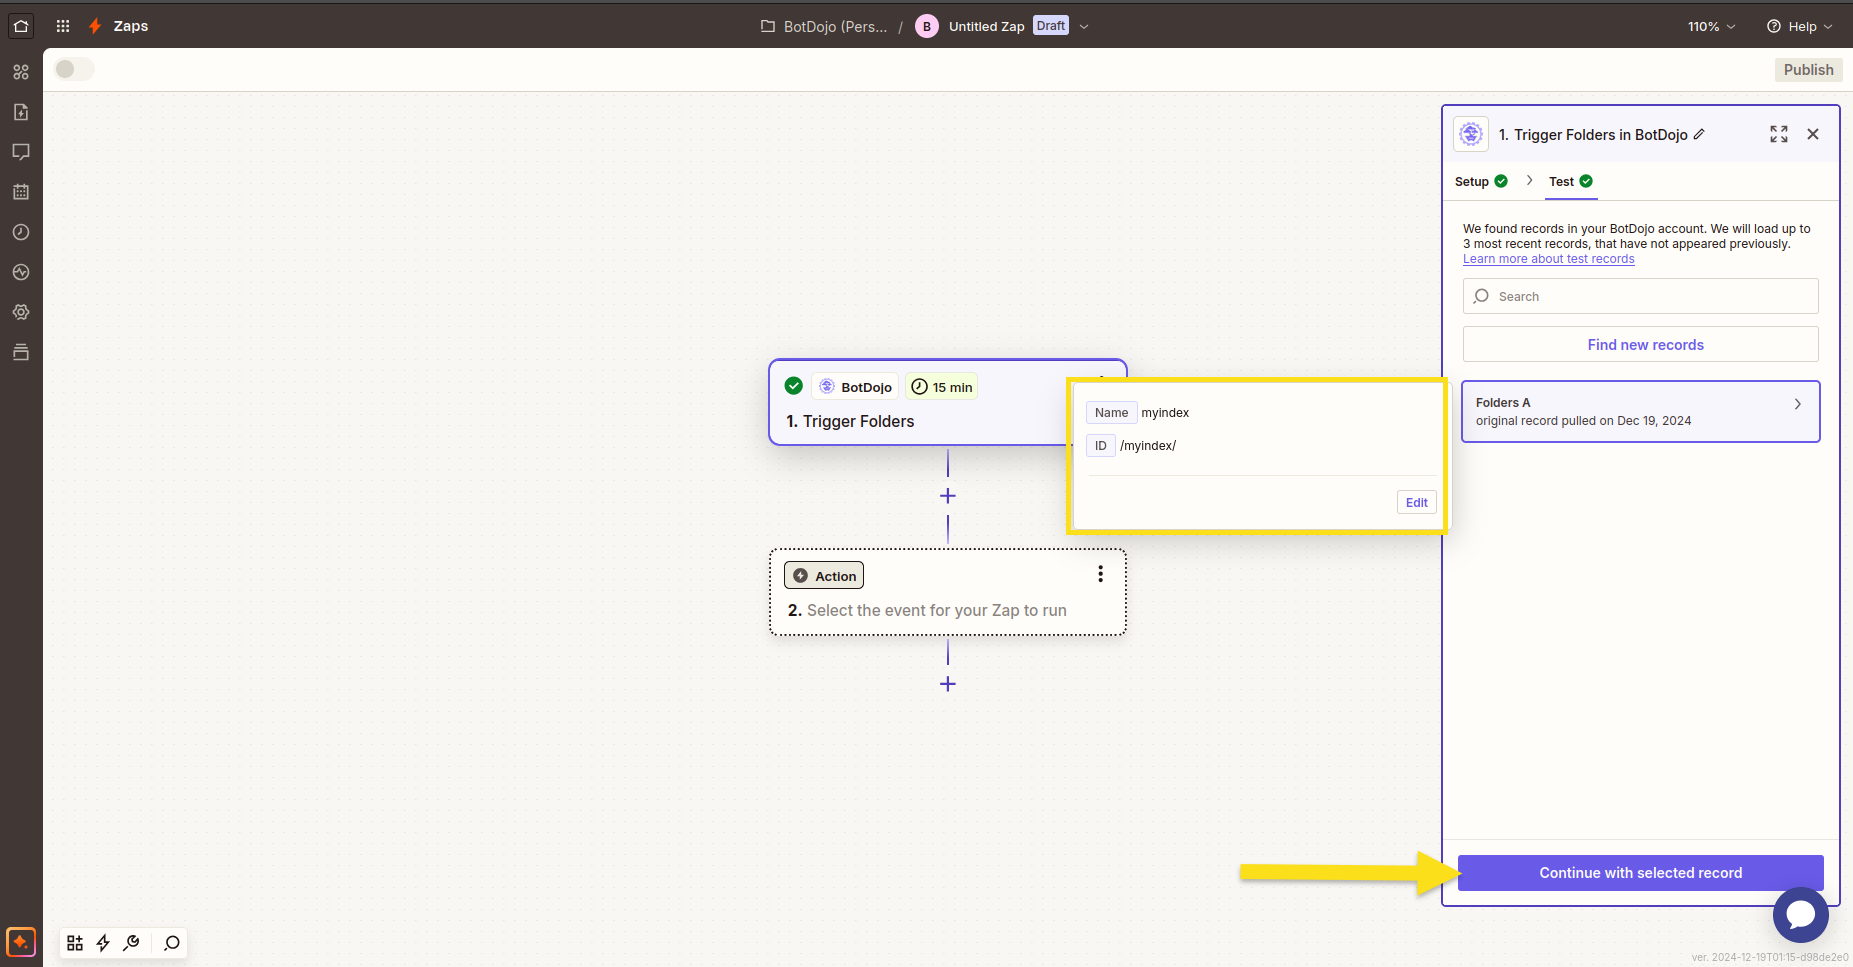Screen dimensions: 1853x967
Task: Focus the Search records field
Action: pyautogui.click(x=1641, y=296)
